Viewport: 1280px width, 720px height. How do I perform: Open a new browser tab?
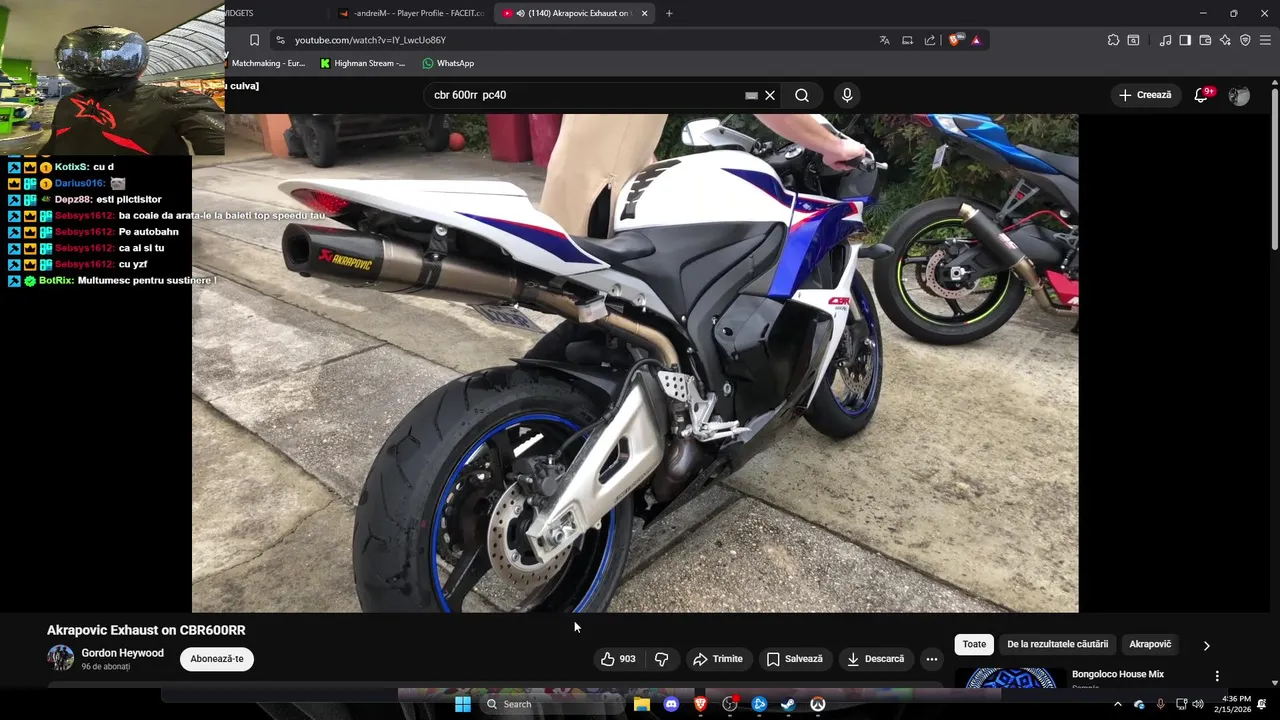click(669, 13)
